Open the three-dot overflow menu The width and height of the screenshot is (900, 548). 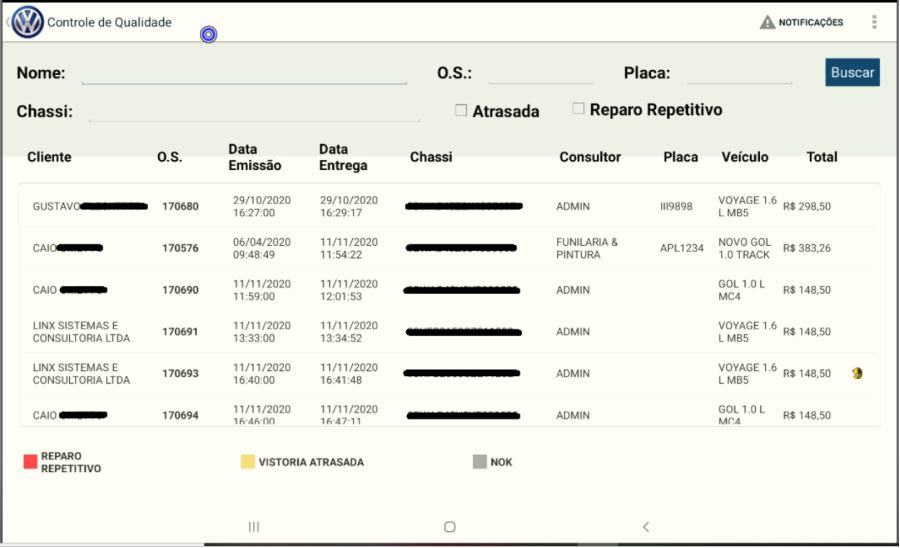(875, 22)
